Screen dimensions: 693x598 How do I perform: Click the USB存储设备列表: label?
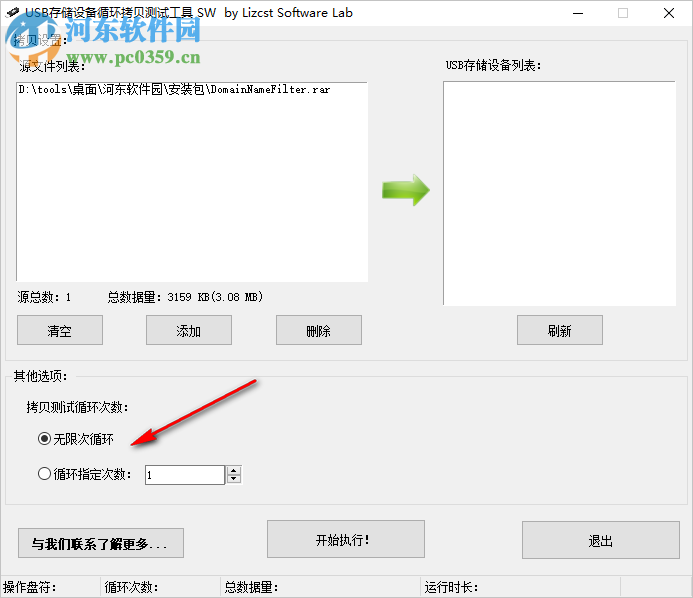[x=493, y=65]
